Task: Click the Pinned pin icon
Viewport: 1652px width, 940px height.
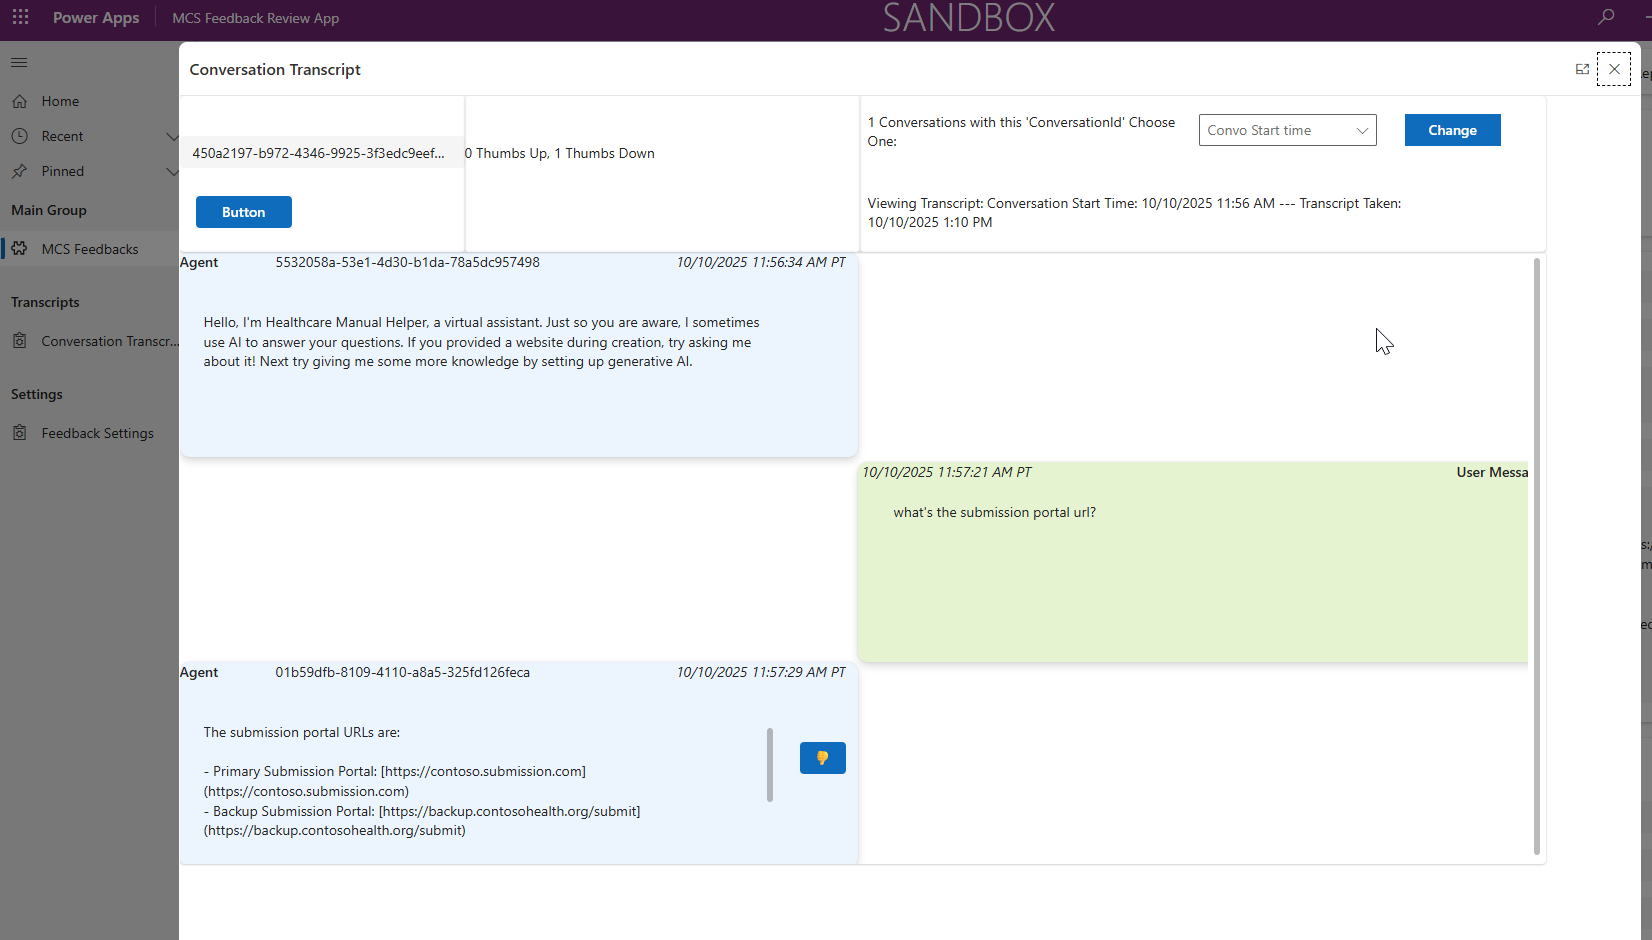Action: 20,171
